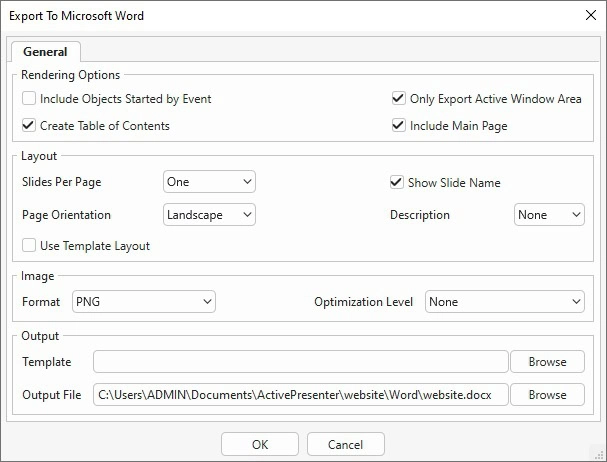The height and width of the screenshot is (462, 607).
Task: Click the Rendering Options group label
Action: point(70,75)
